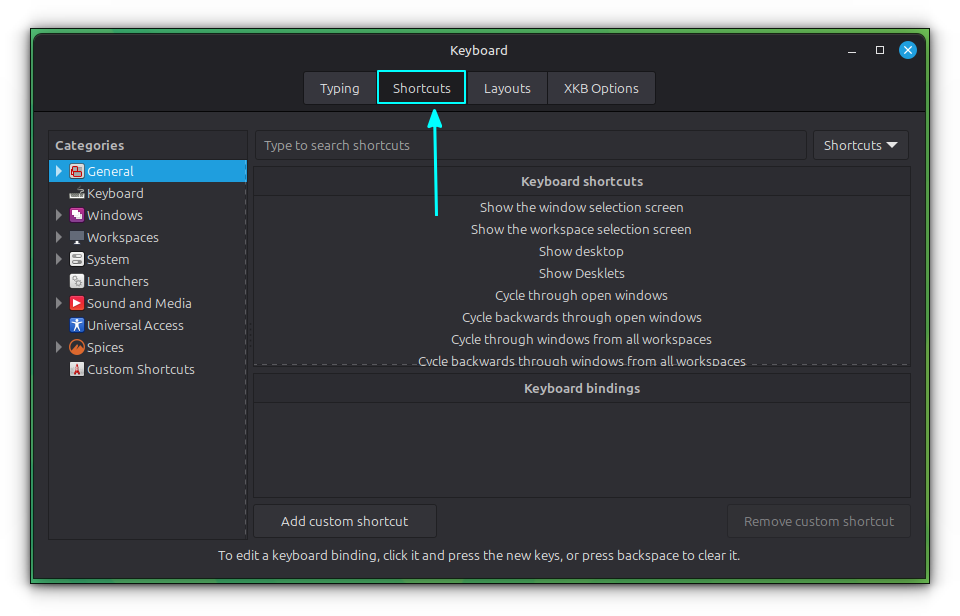Image resolution: width=960 pixels, height=616 pixels.
Task: Open the Launchers category via its icon
Action: [x=76, y=281]
